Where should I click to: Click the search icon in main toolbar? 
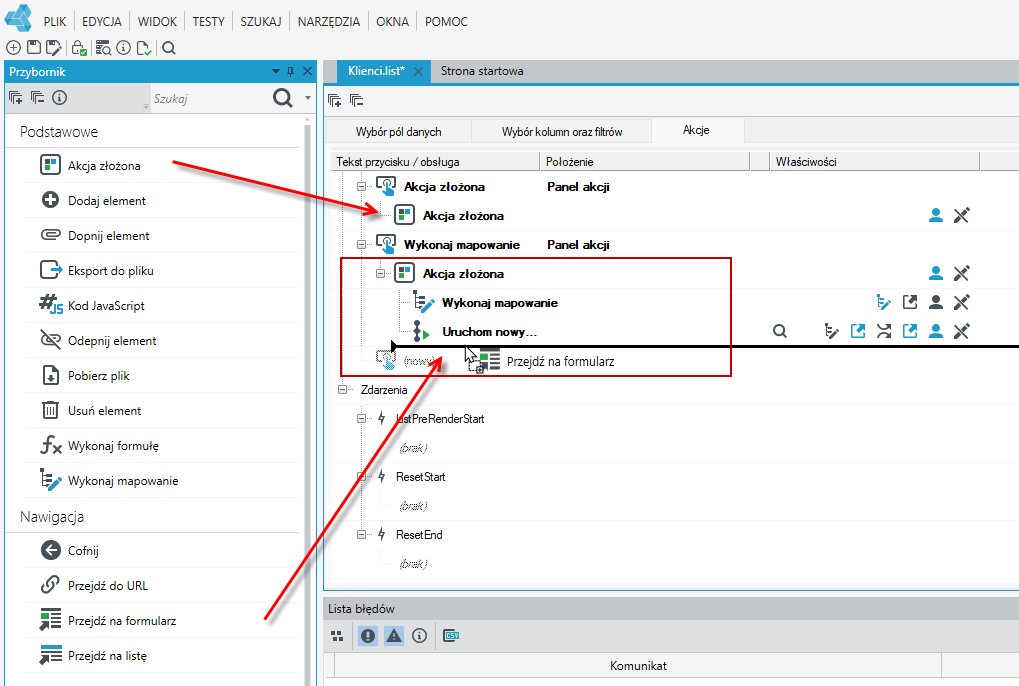coord(168,48)
